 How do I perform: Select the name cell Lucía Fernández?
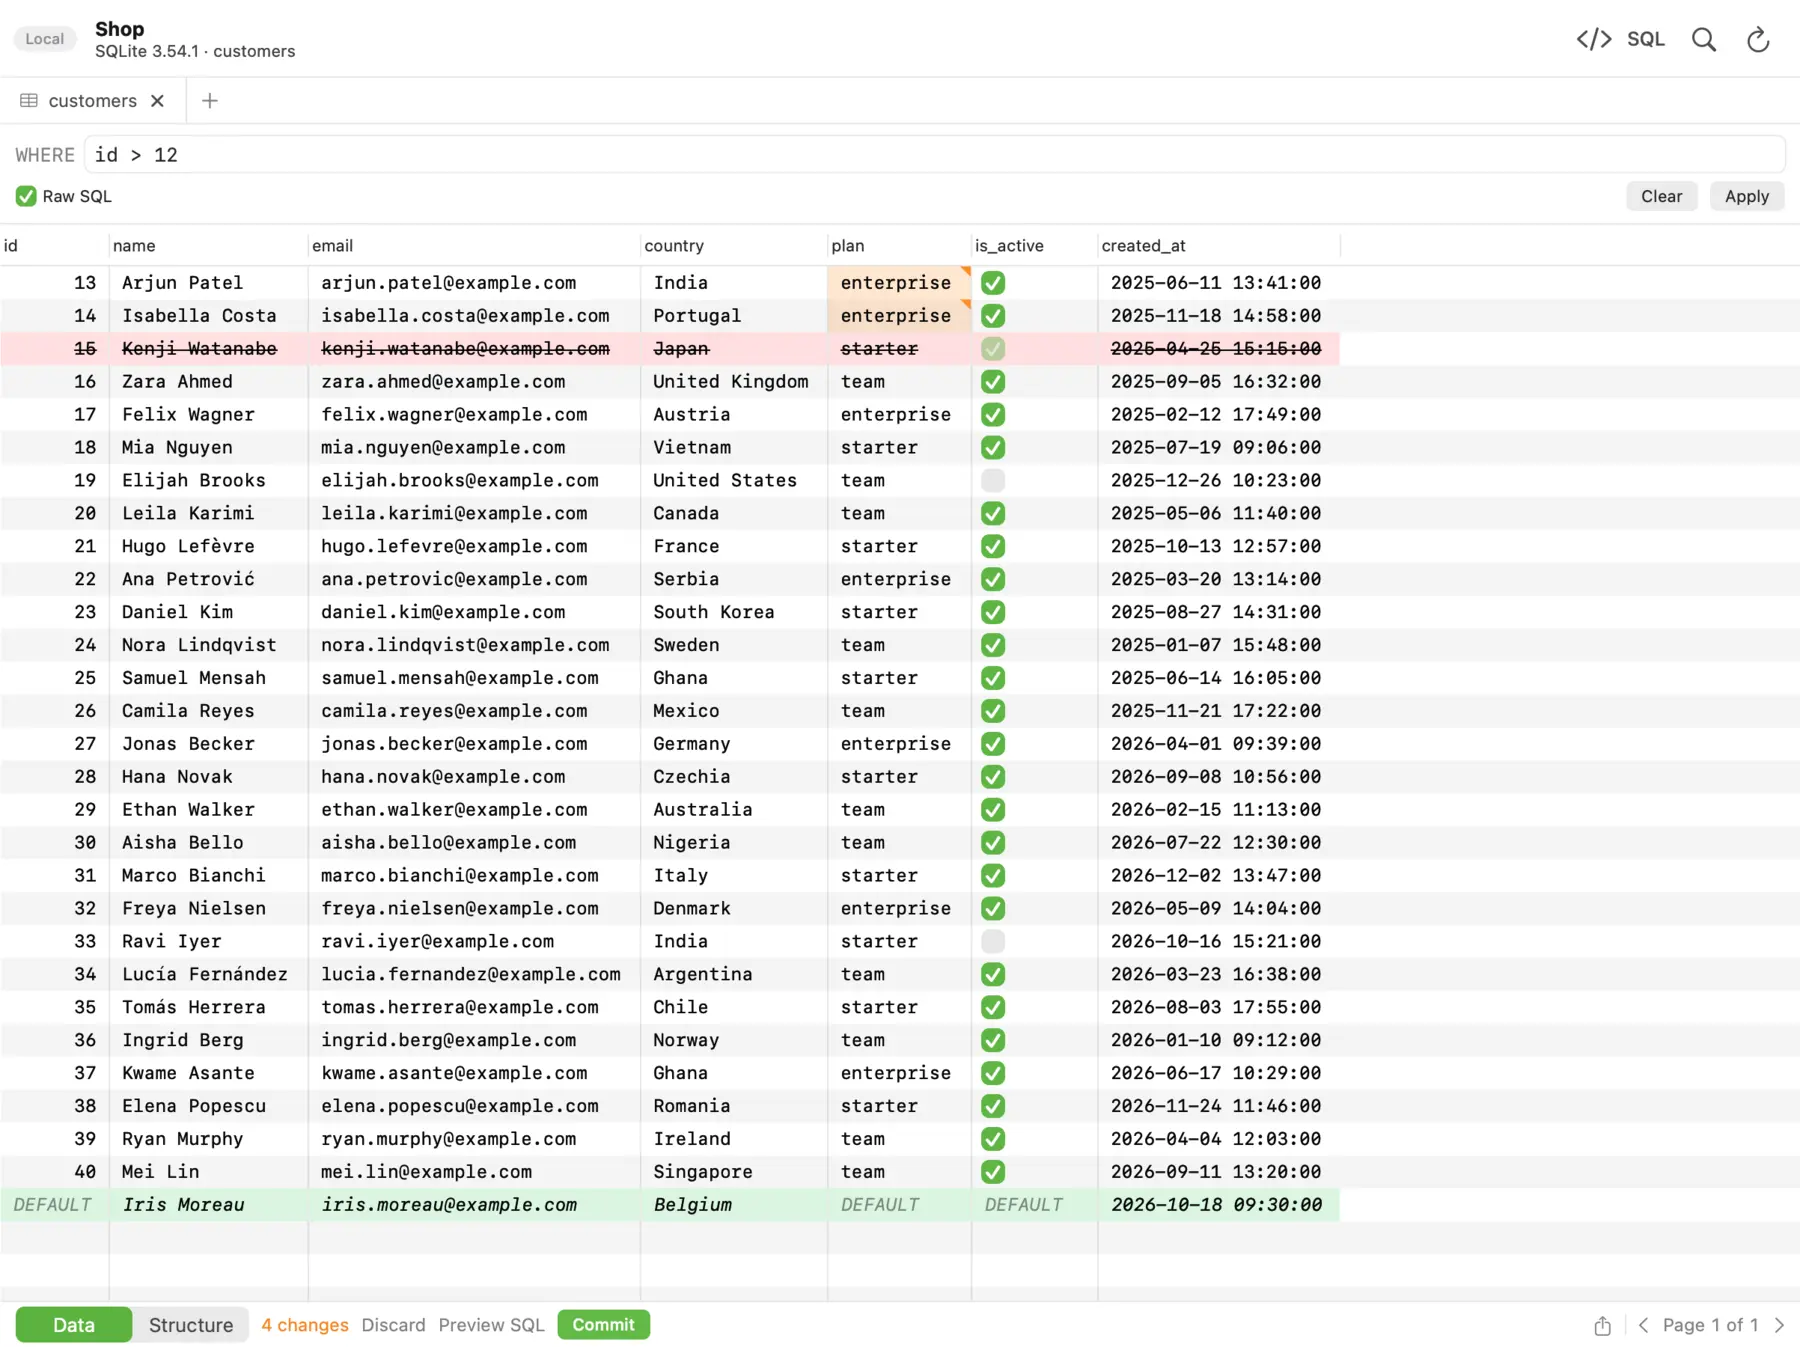tap(208, 975)
